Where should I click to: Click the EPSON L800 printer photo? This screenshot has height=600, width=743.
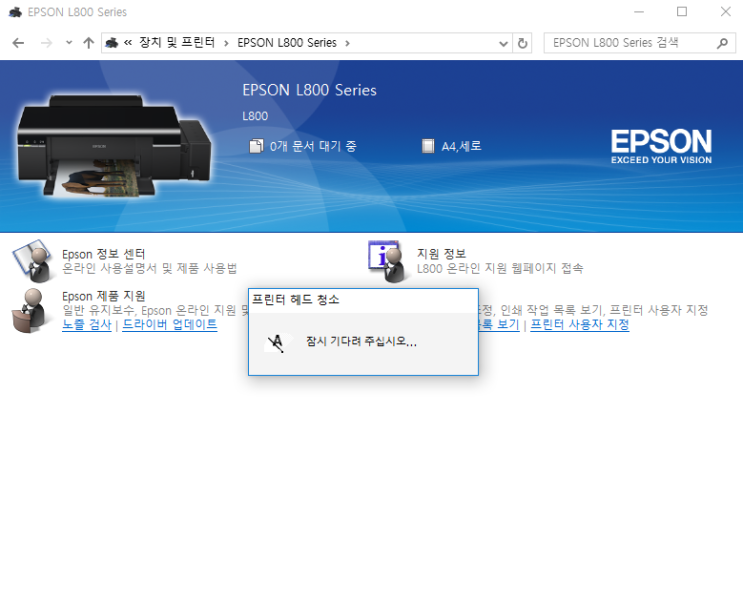pos(114,146)
